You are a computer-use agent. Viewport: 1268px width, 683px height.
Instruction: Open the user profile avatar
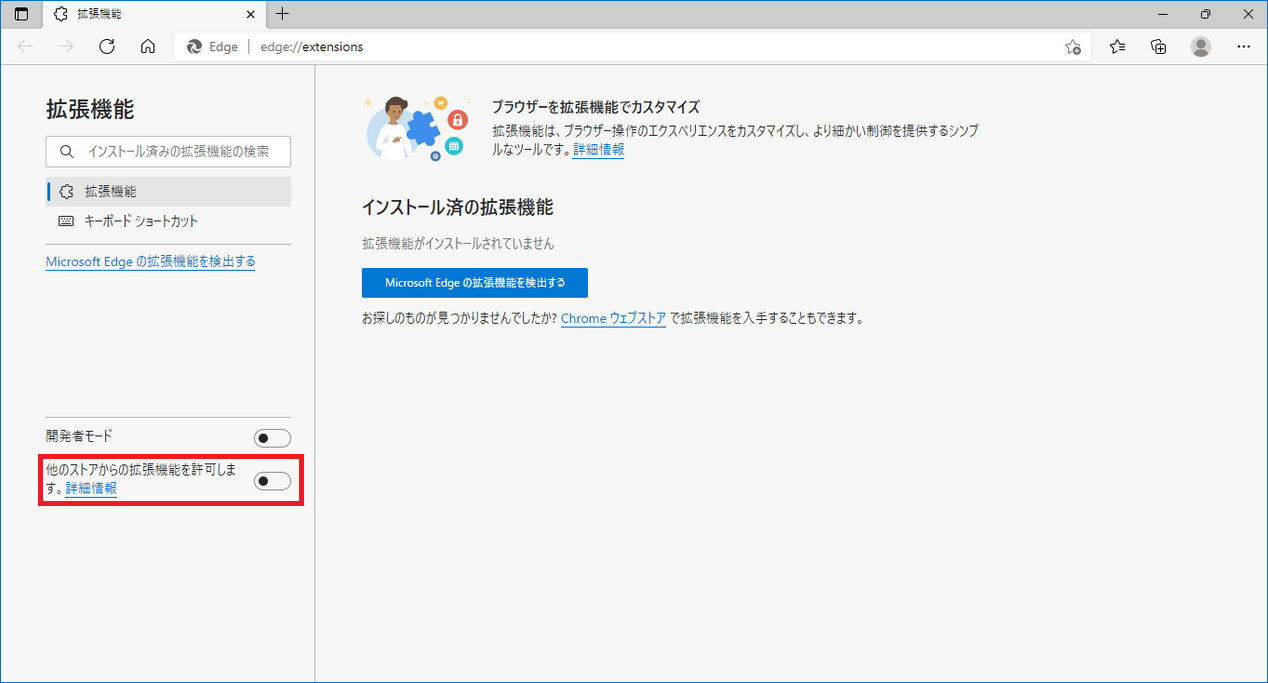(x=1201, y=46)
